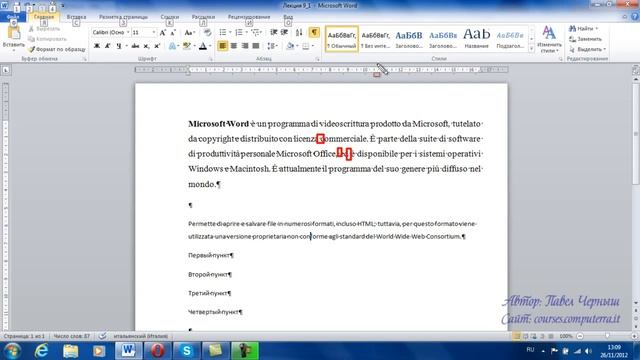Toggle bold (Ж) formatting
The width and height of the screenshot is (640, 360).
pos(97,46)
